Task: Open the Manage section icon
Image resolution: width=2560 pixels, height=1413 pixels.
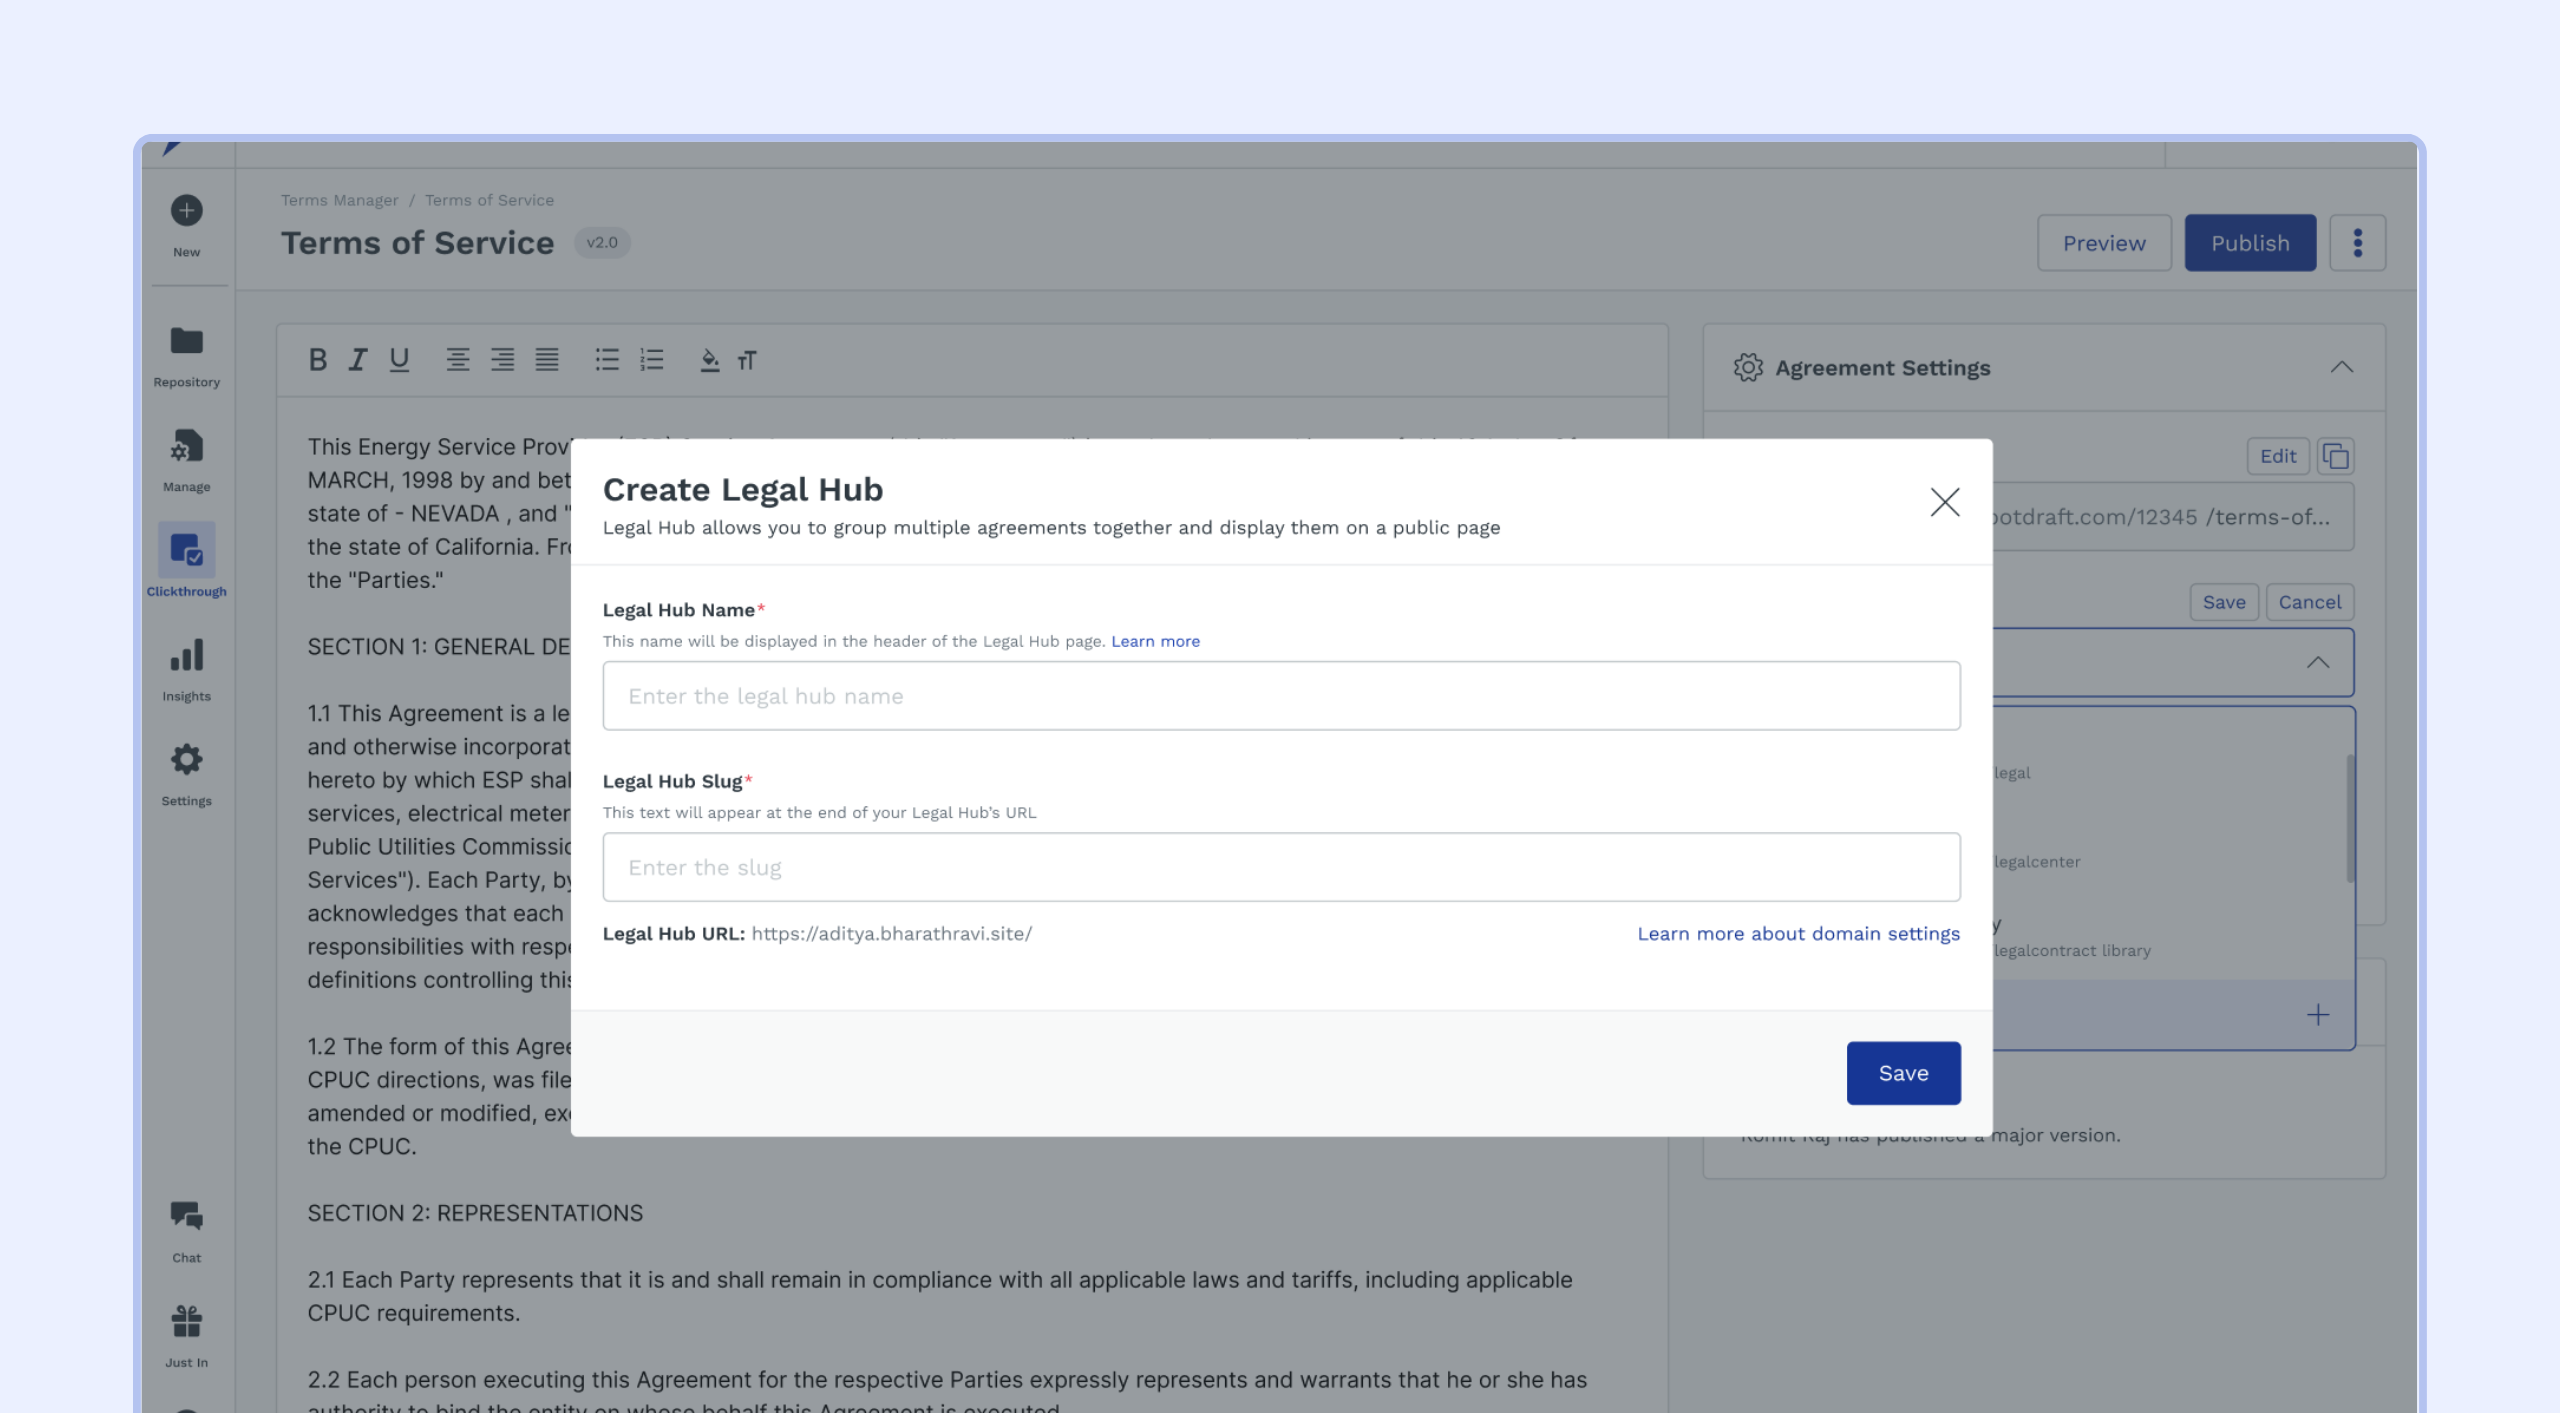Action: tap(186, 446)
